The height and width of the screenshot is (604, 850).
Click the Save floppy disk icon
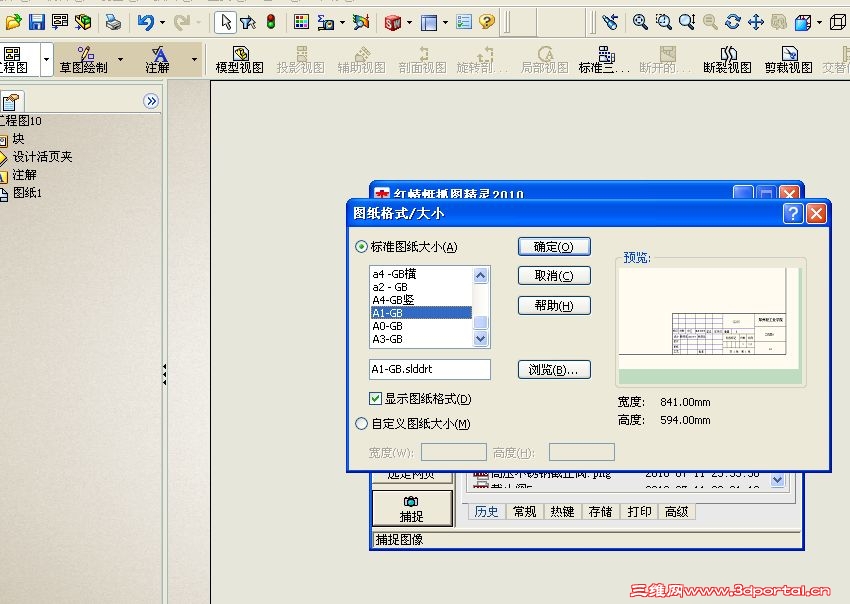click(x=36, y=22)
